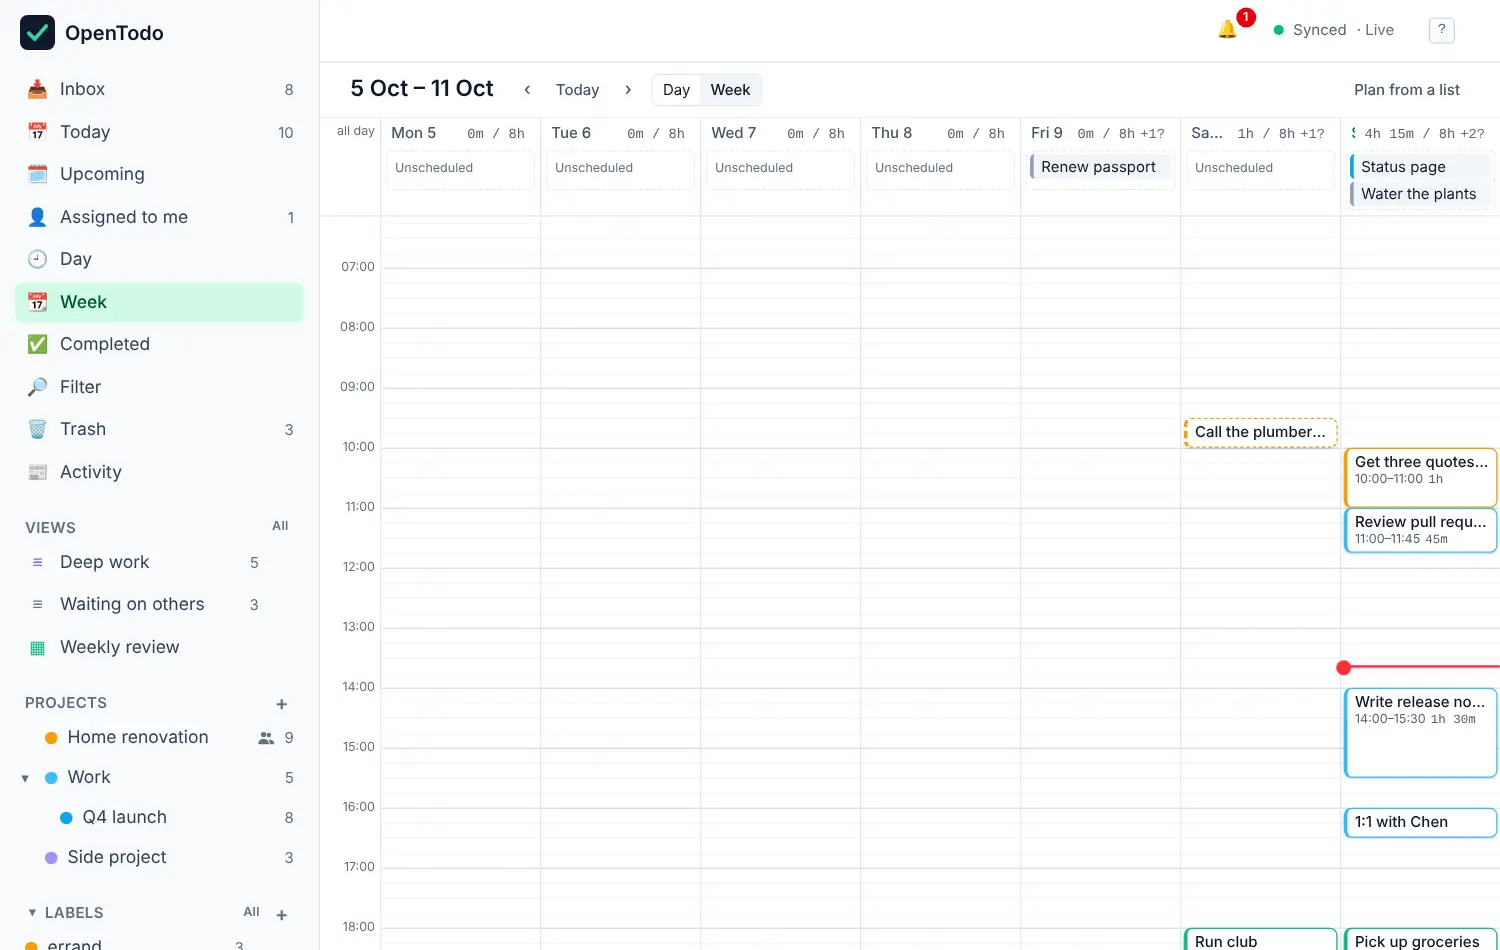The height and width of the screenshot is (950, 1500).
Task: Open the Review pull request event
Action: click(x=1420, y=530)
